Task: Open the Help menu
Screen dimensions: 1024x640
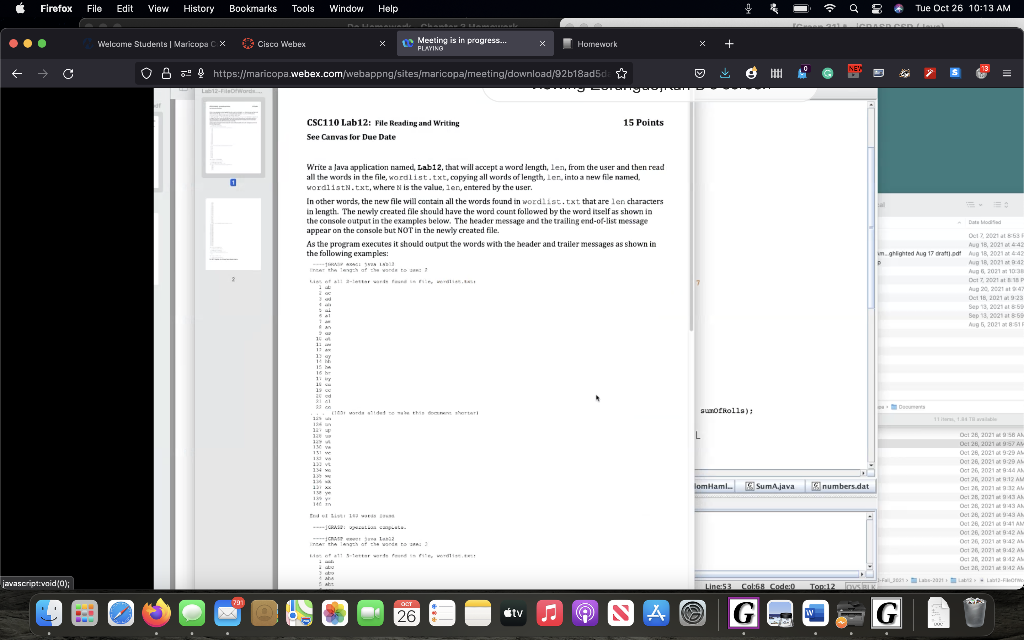Action: 388,8
